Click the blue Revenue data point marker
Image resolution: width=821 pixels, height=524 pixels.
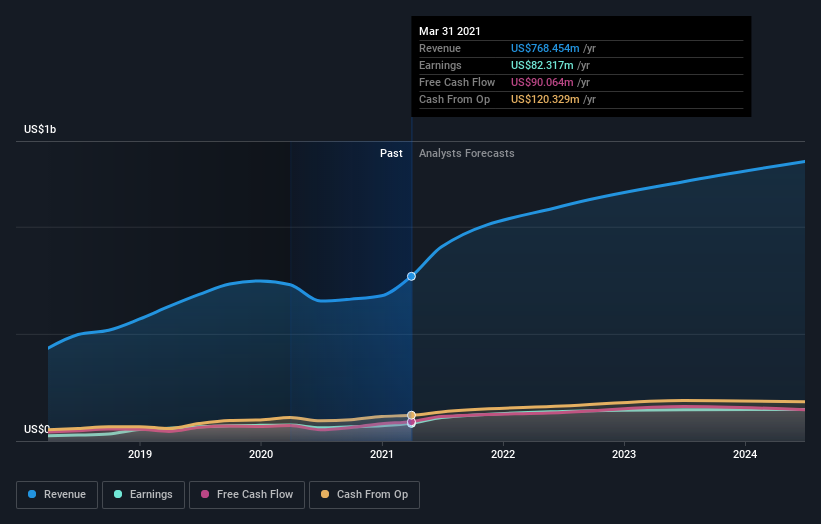tap(412, 276)
